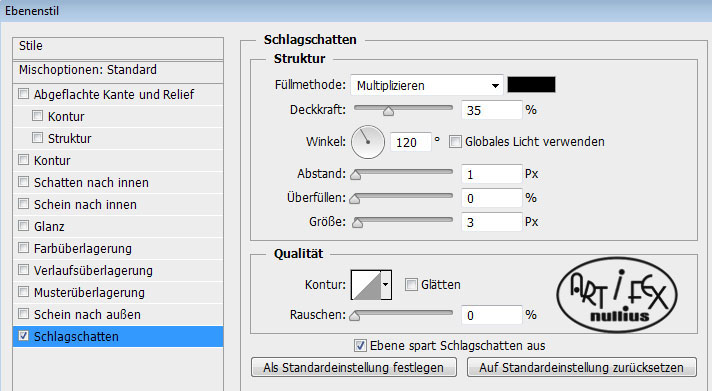
Task: Select Abgeflachte Kante und Relief row label
Action: [x=114, y=94]
